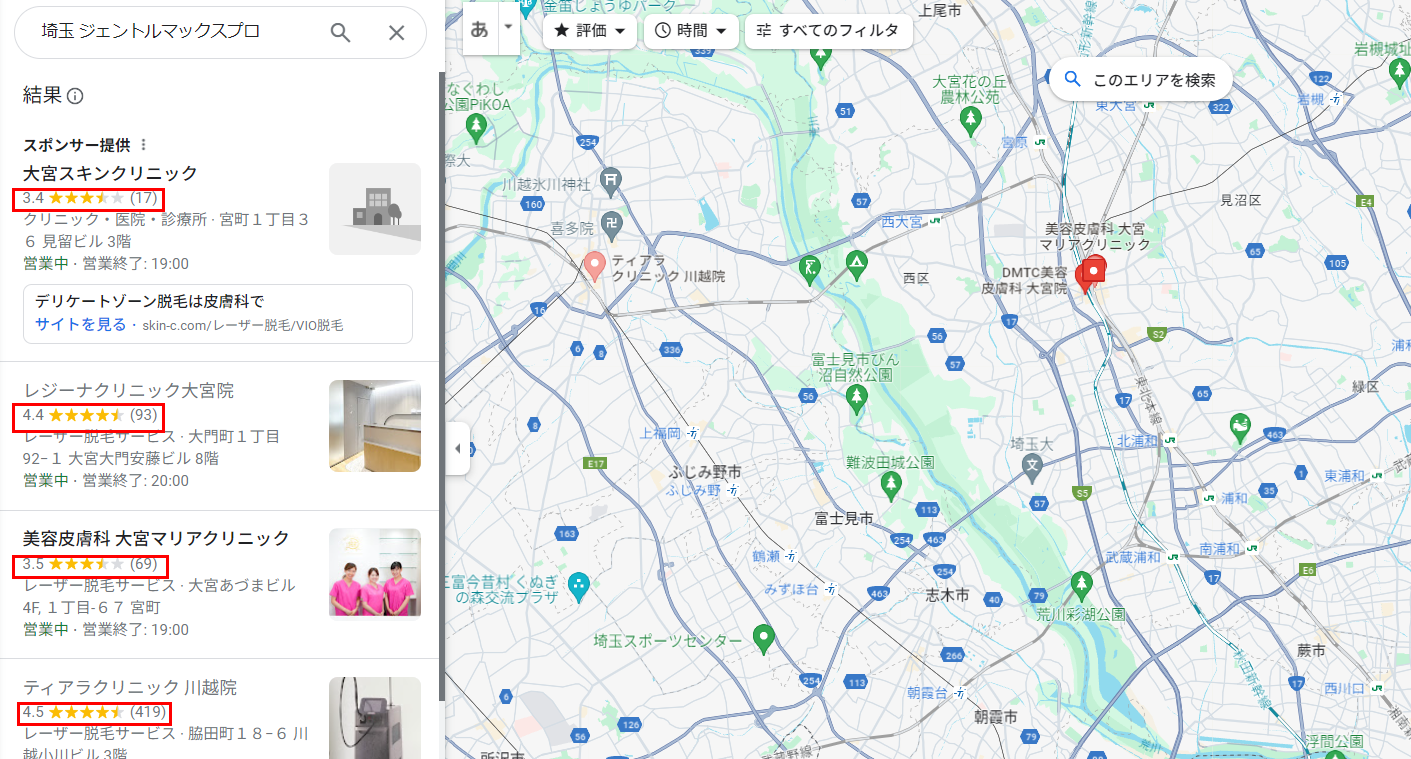Click the 大宮マリアクリニック staff photo
1411x759 pixels.
(x=375, y=573)
